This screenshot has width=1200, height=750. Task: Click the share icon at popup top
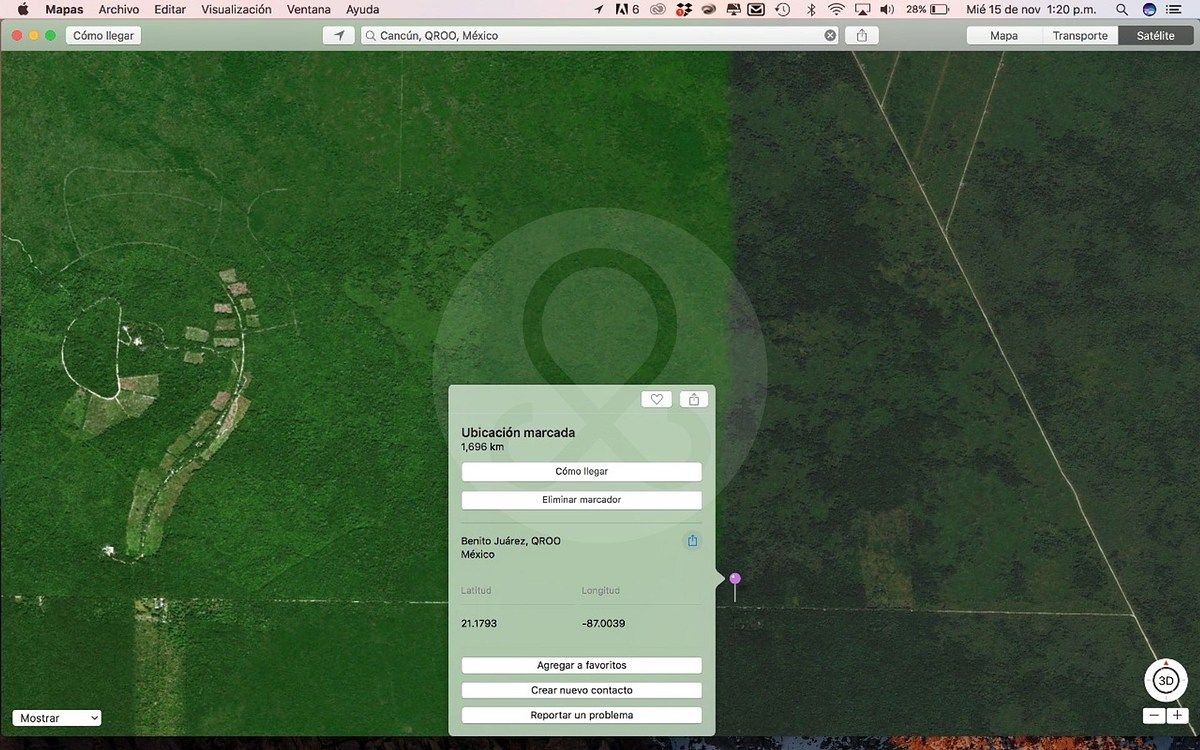(693, 399)
